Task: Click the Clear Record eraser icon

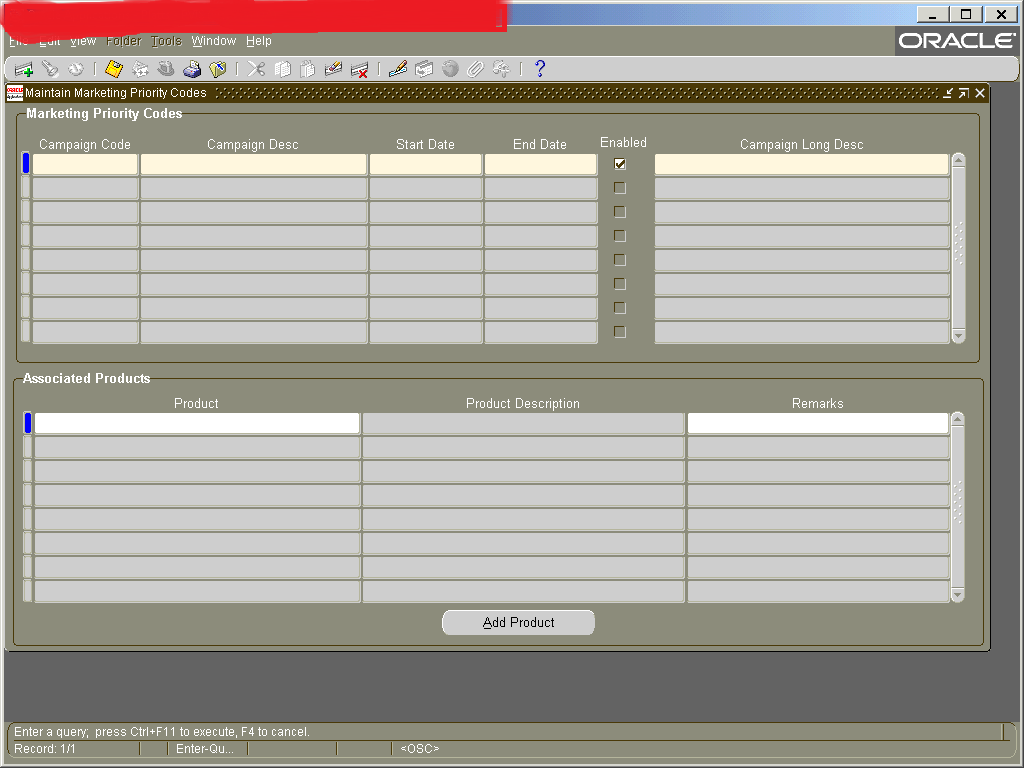Action: pos(334,69)
